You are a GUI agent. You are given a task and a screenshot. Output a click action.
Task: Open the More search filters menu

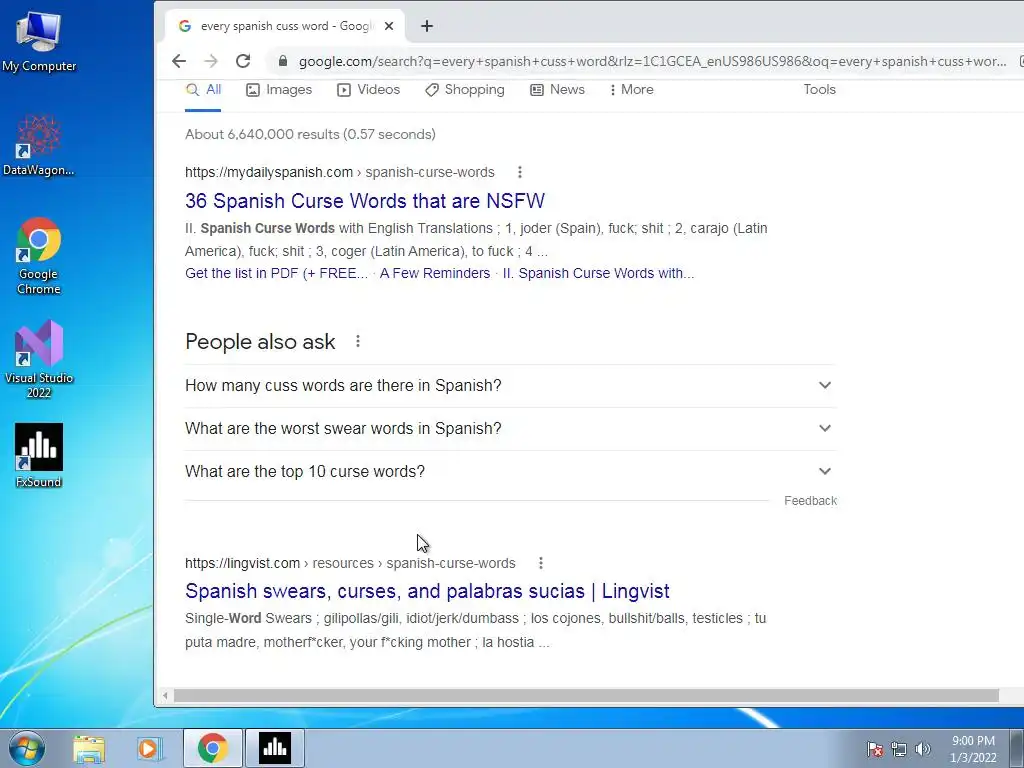tap(632, 90)
